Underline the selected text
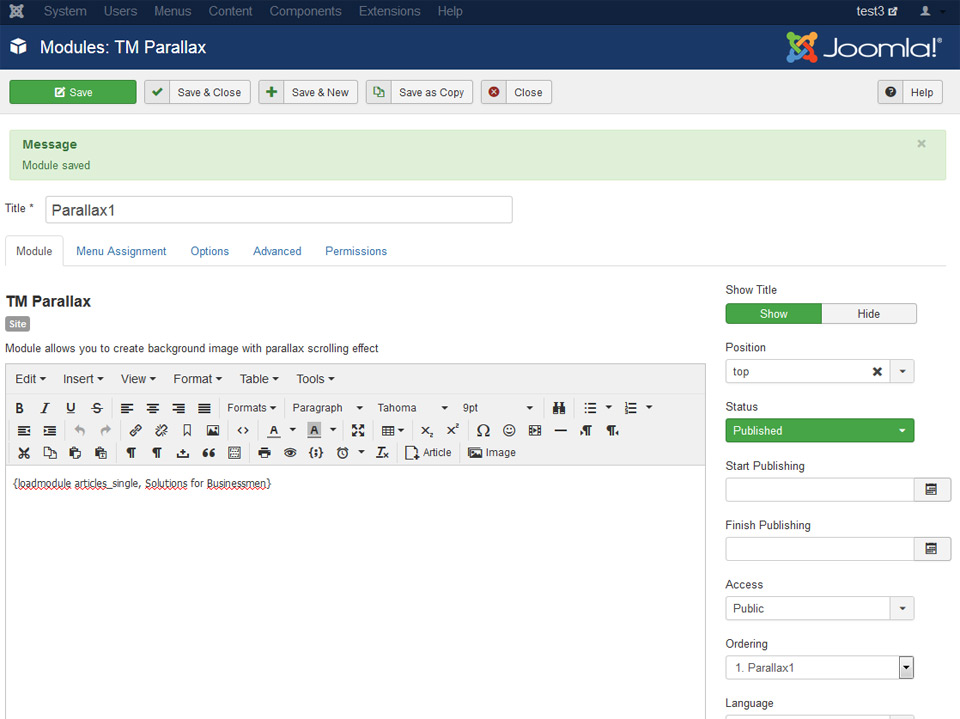 click(70, 408)
